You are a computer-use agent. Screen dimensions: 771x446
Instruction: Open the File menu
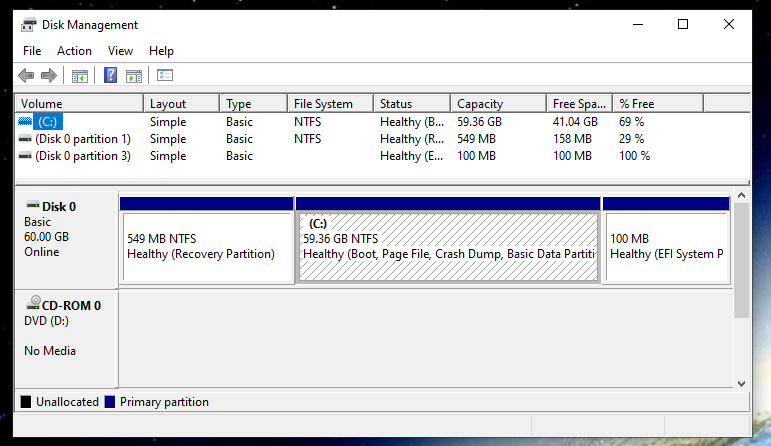click(x=32, y=51)
